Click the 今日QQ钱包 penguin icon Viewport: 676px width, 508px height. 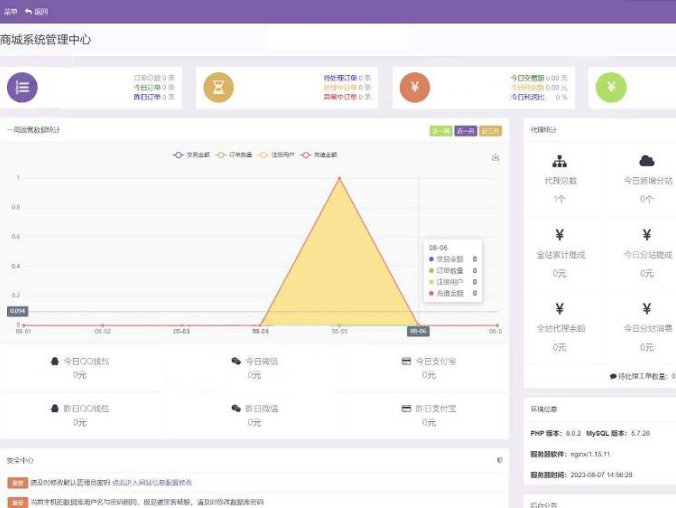coord(55,361)
